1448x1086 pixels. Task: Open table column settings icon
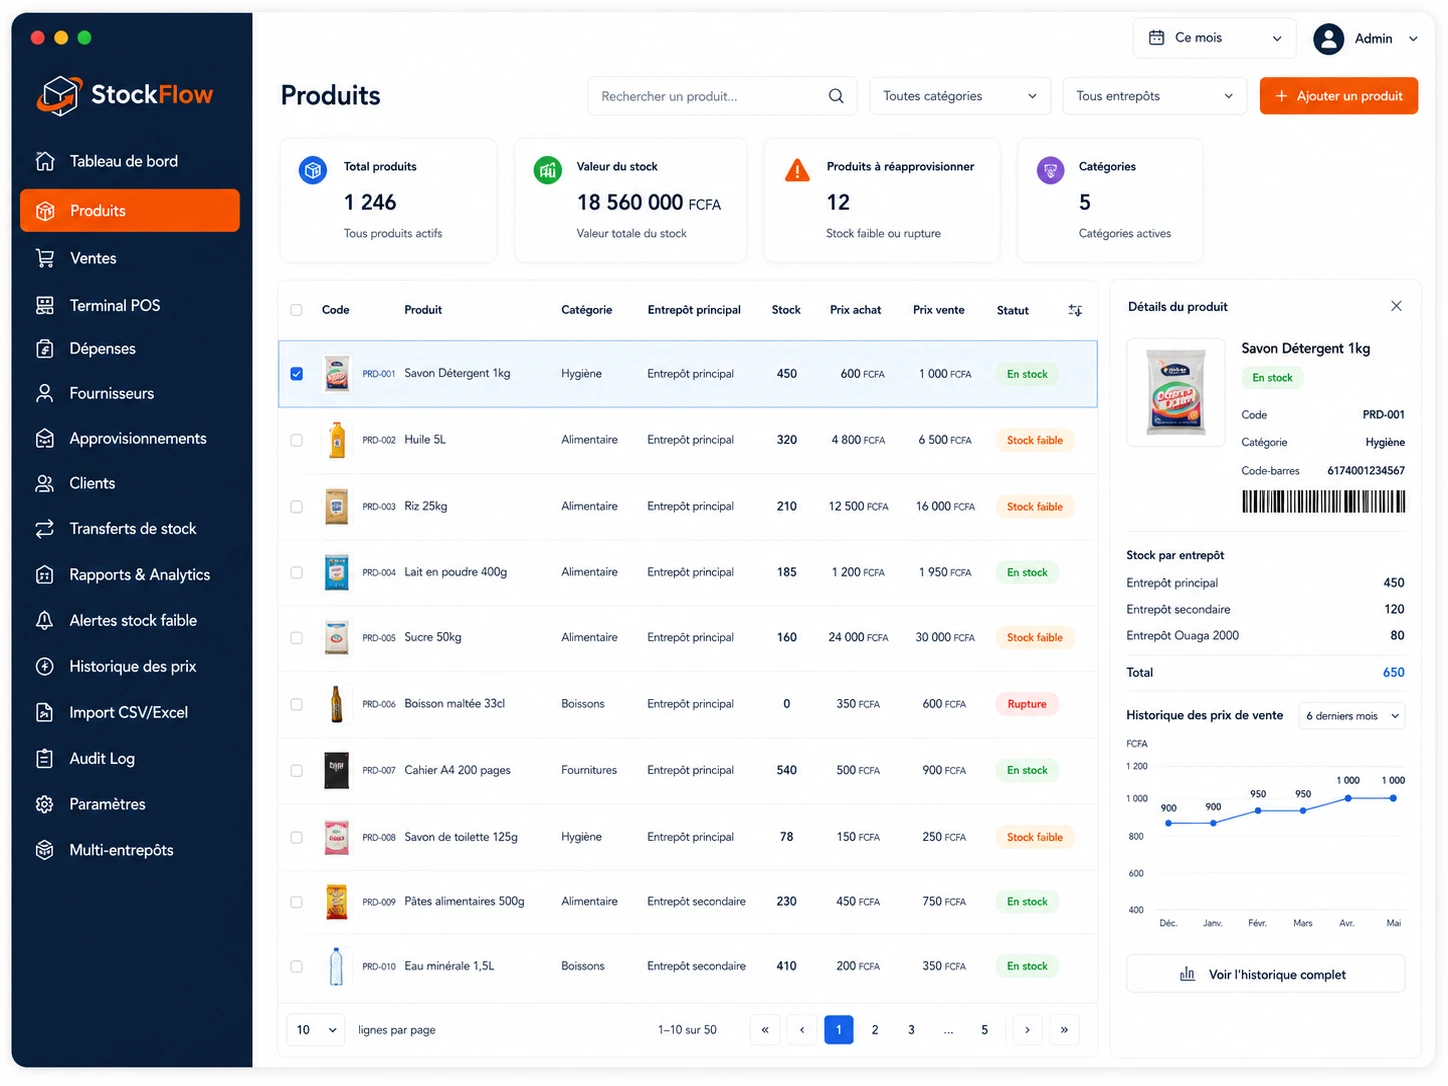point(1075,310)
